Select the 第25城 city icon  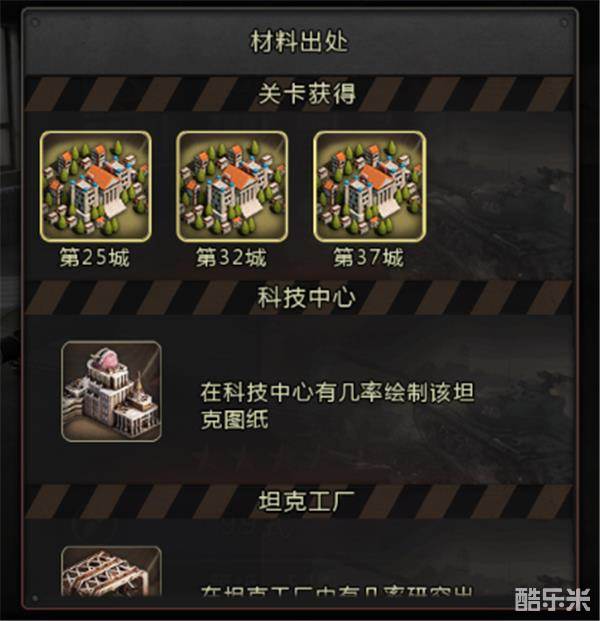(95, 186)
